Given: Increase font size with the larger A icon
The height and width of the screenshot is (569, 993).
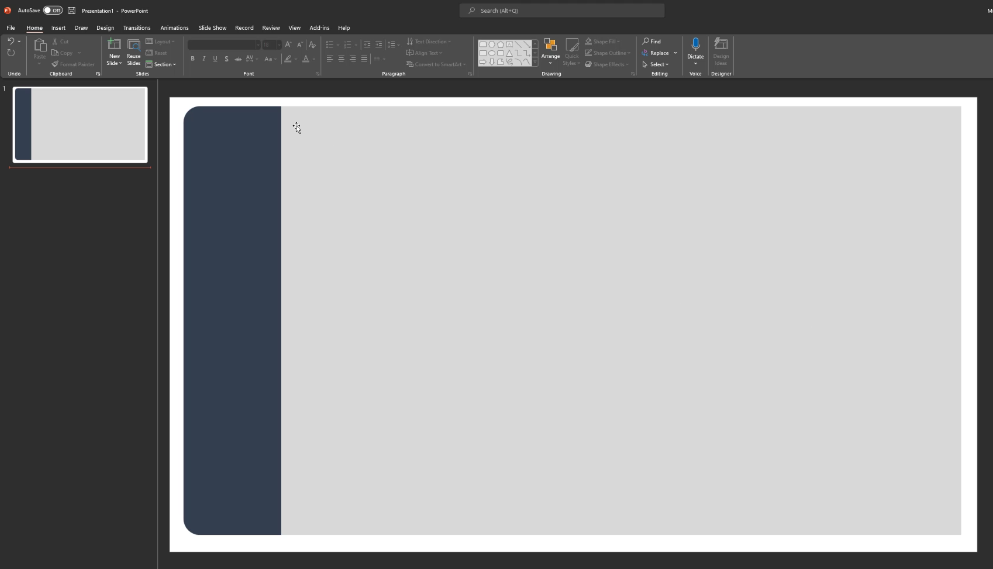Looking at the screenshot, I should [x=288, y=44].
